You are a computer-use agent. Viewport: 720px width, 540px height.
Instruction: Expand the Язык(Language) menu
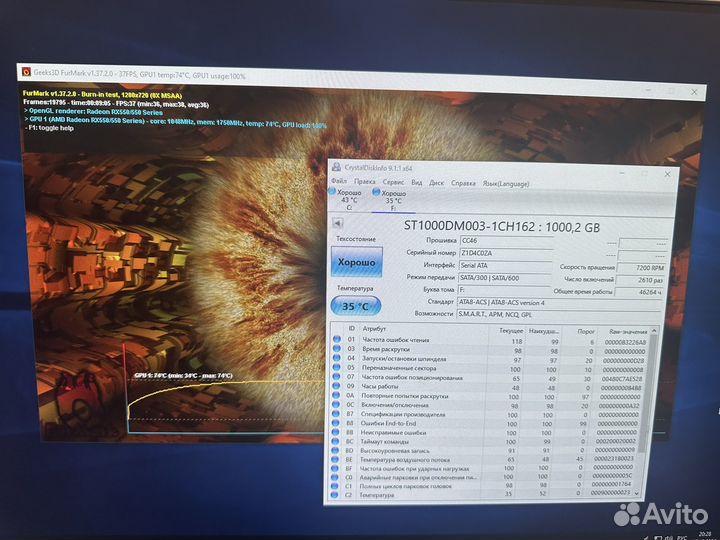(504, 184)
